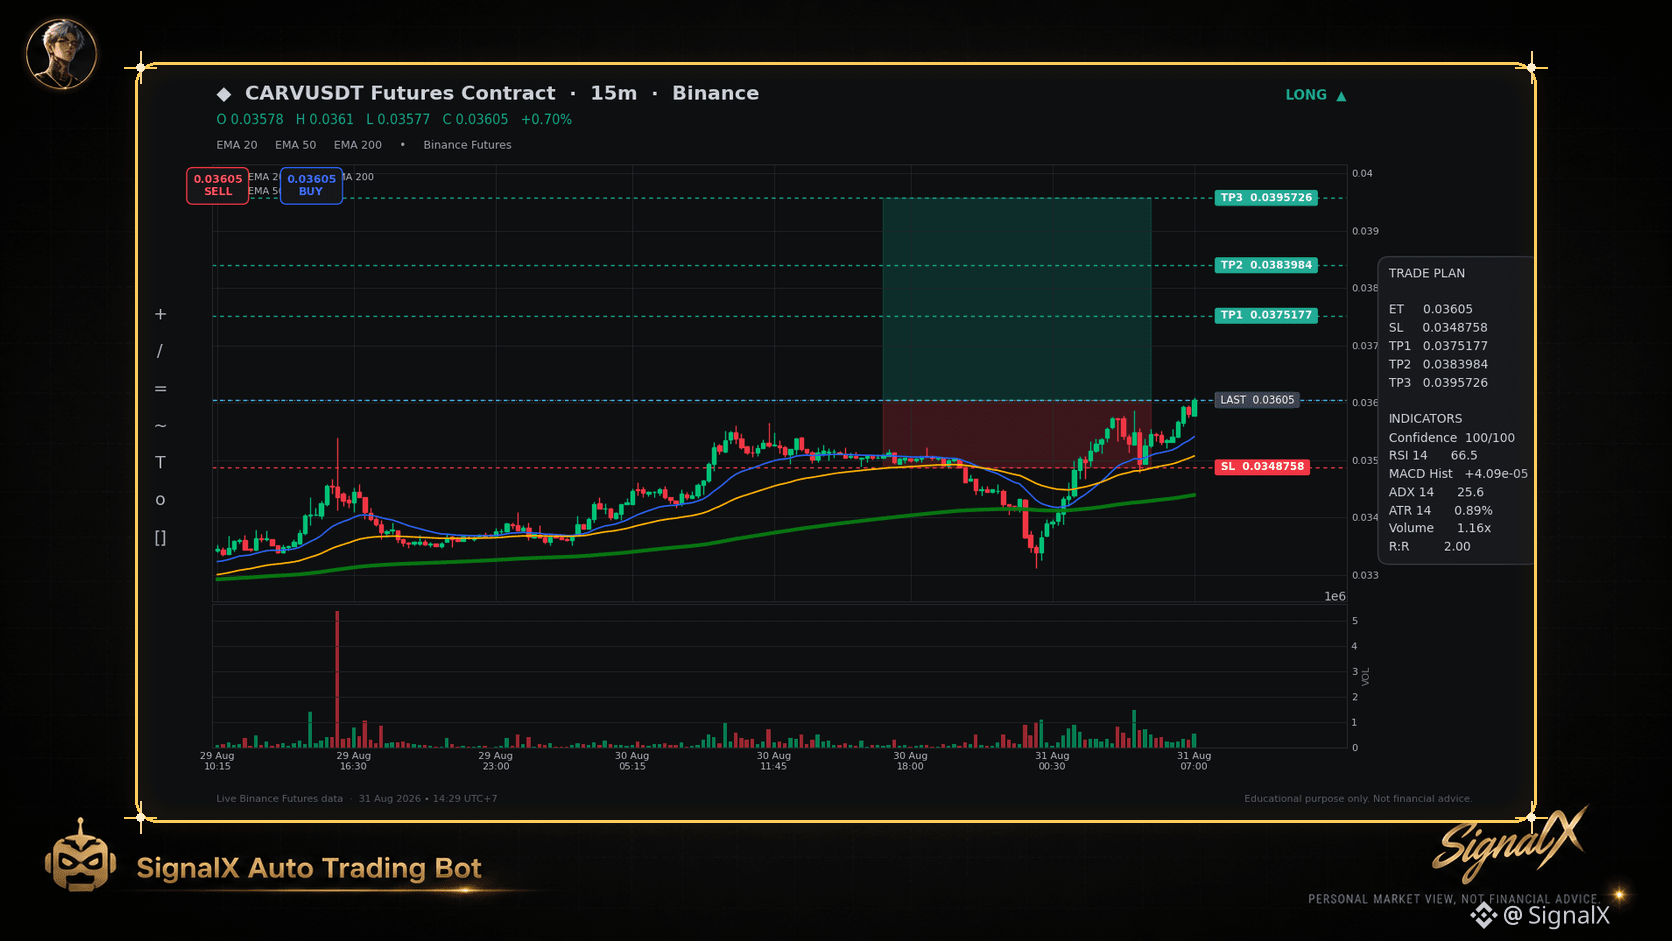Screen dimensions: 1672x941
Task: Click EMA 20 in the header legend
Action: point(237,145)
